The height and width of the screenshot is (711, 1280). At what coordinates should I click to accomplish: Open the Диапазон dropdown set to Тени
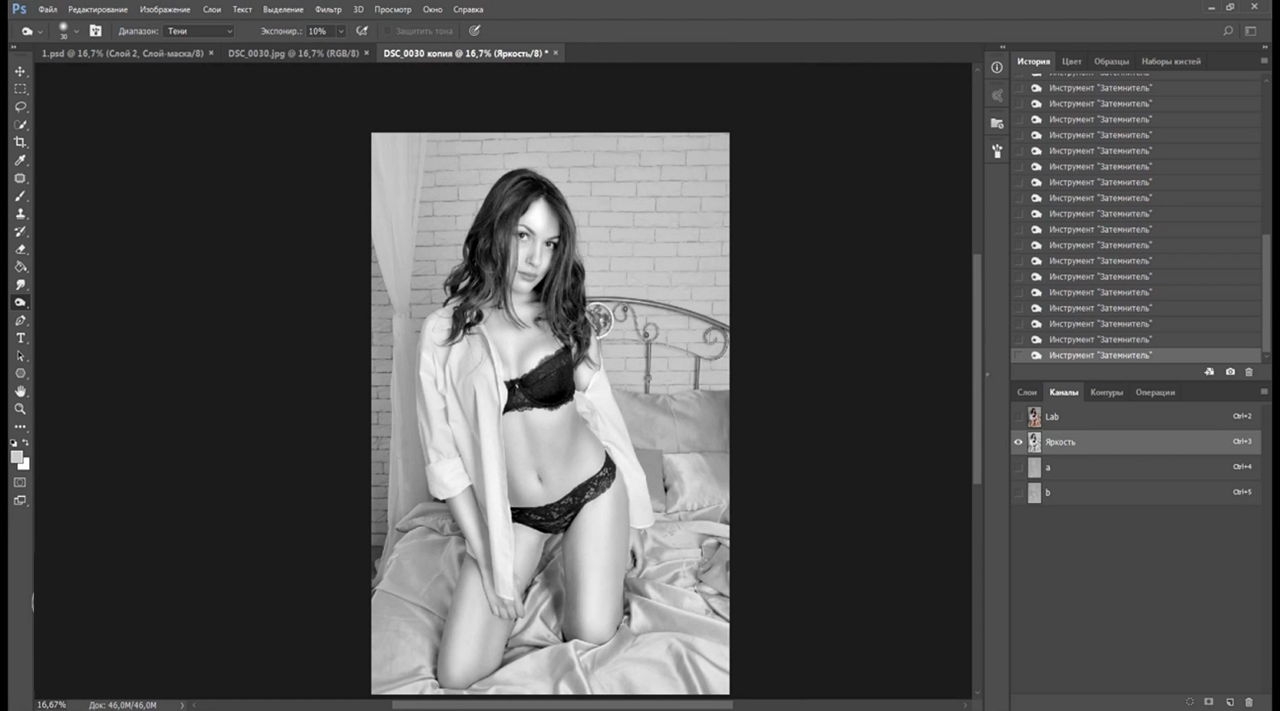[199, 31]
